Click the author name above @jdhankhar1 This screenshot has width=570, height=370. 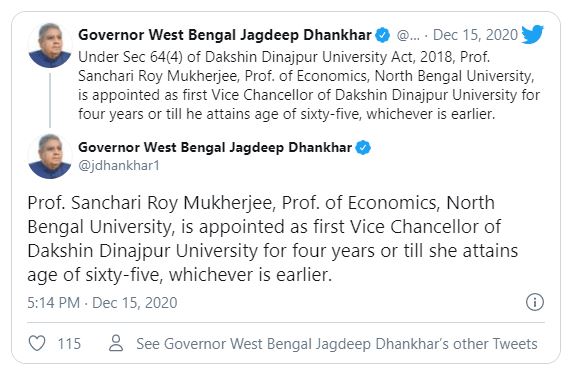click(215, 147)
